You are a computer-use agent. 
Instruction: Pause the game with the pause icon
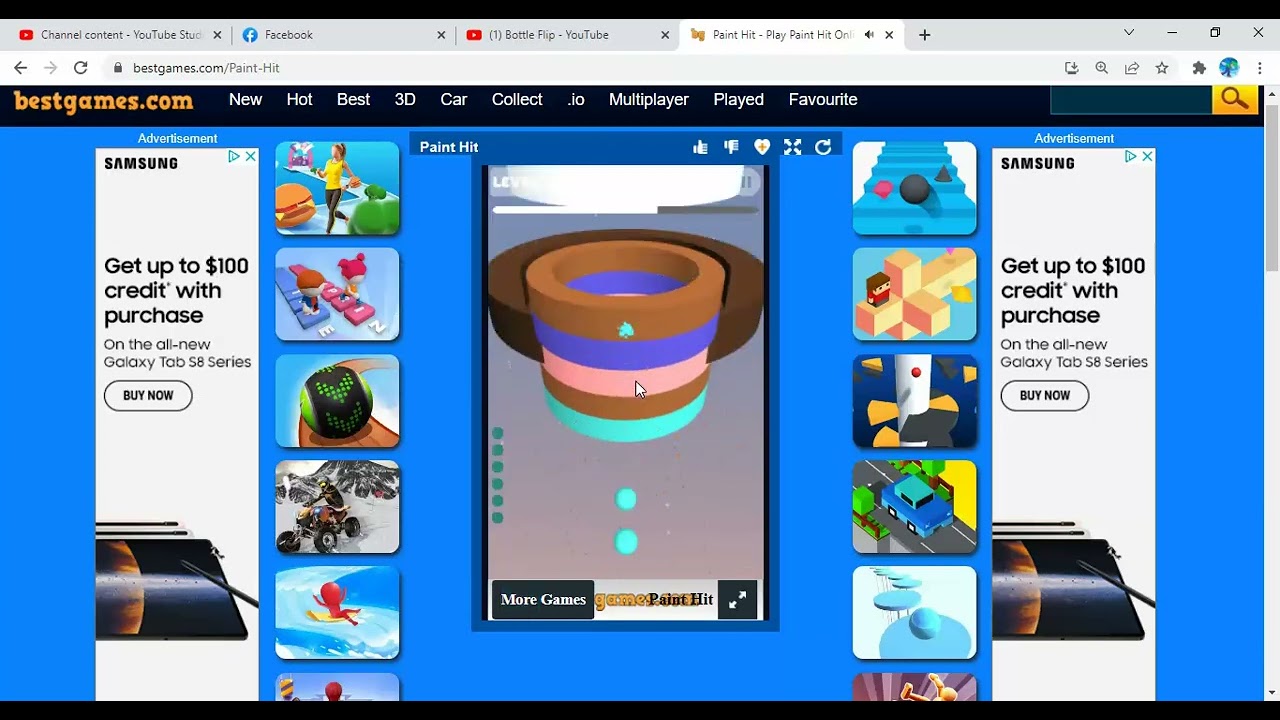(746, 182)
